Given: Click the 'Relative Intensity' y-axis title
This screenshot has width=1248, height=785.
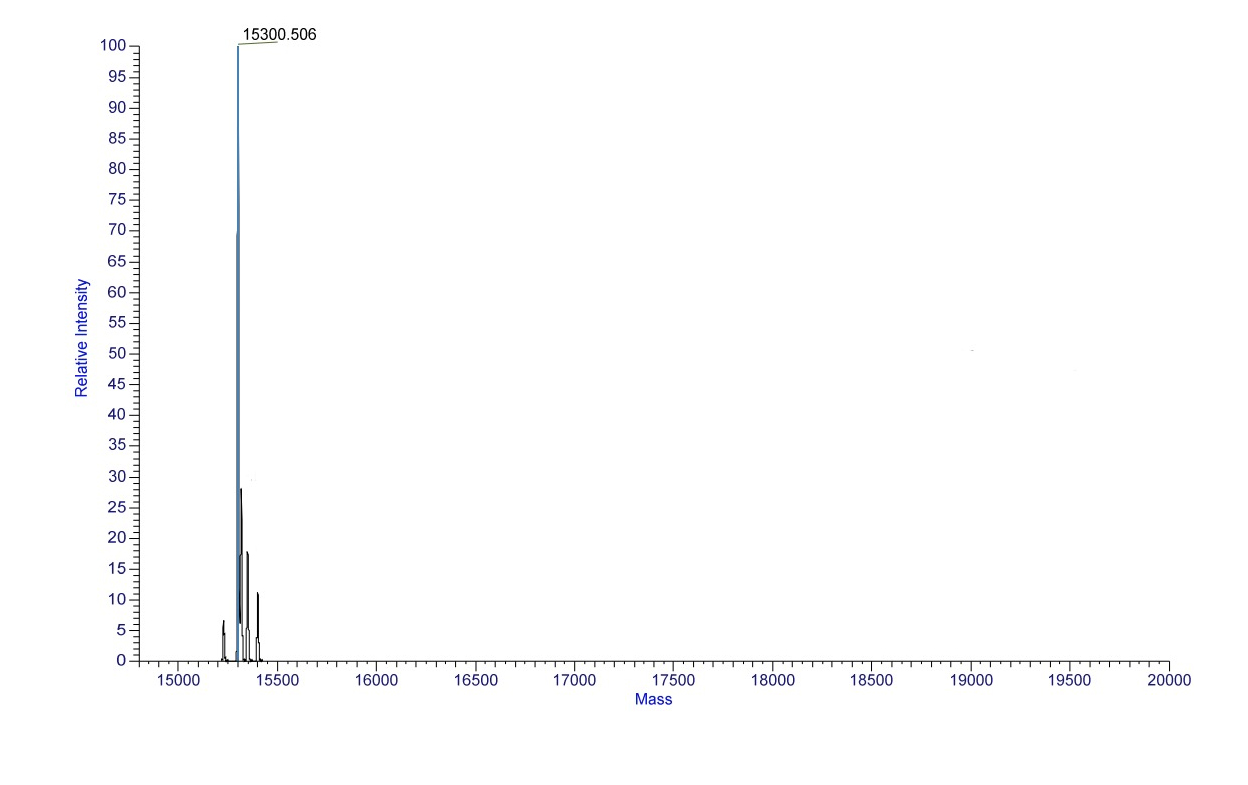Looking at the screenshot, I should click(x=82, y=338).
